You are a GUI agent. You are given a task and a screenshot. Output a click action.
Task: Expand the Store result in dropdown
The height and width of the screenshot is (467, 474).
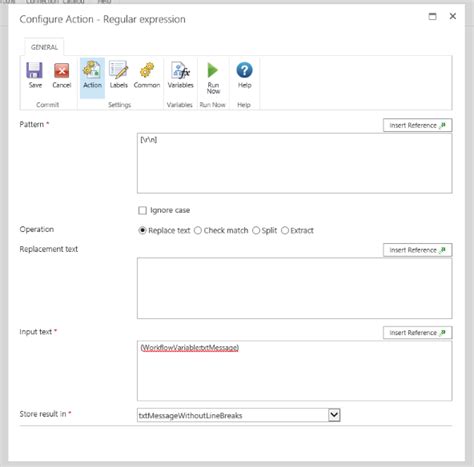pyautogui.click(x=334, y=415)
